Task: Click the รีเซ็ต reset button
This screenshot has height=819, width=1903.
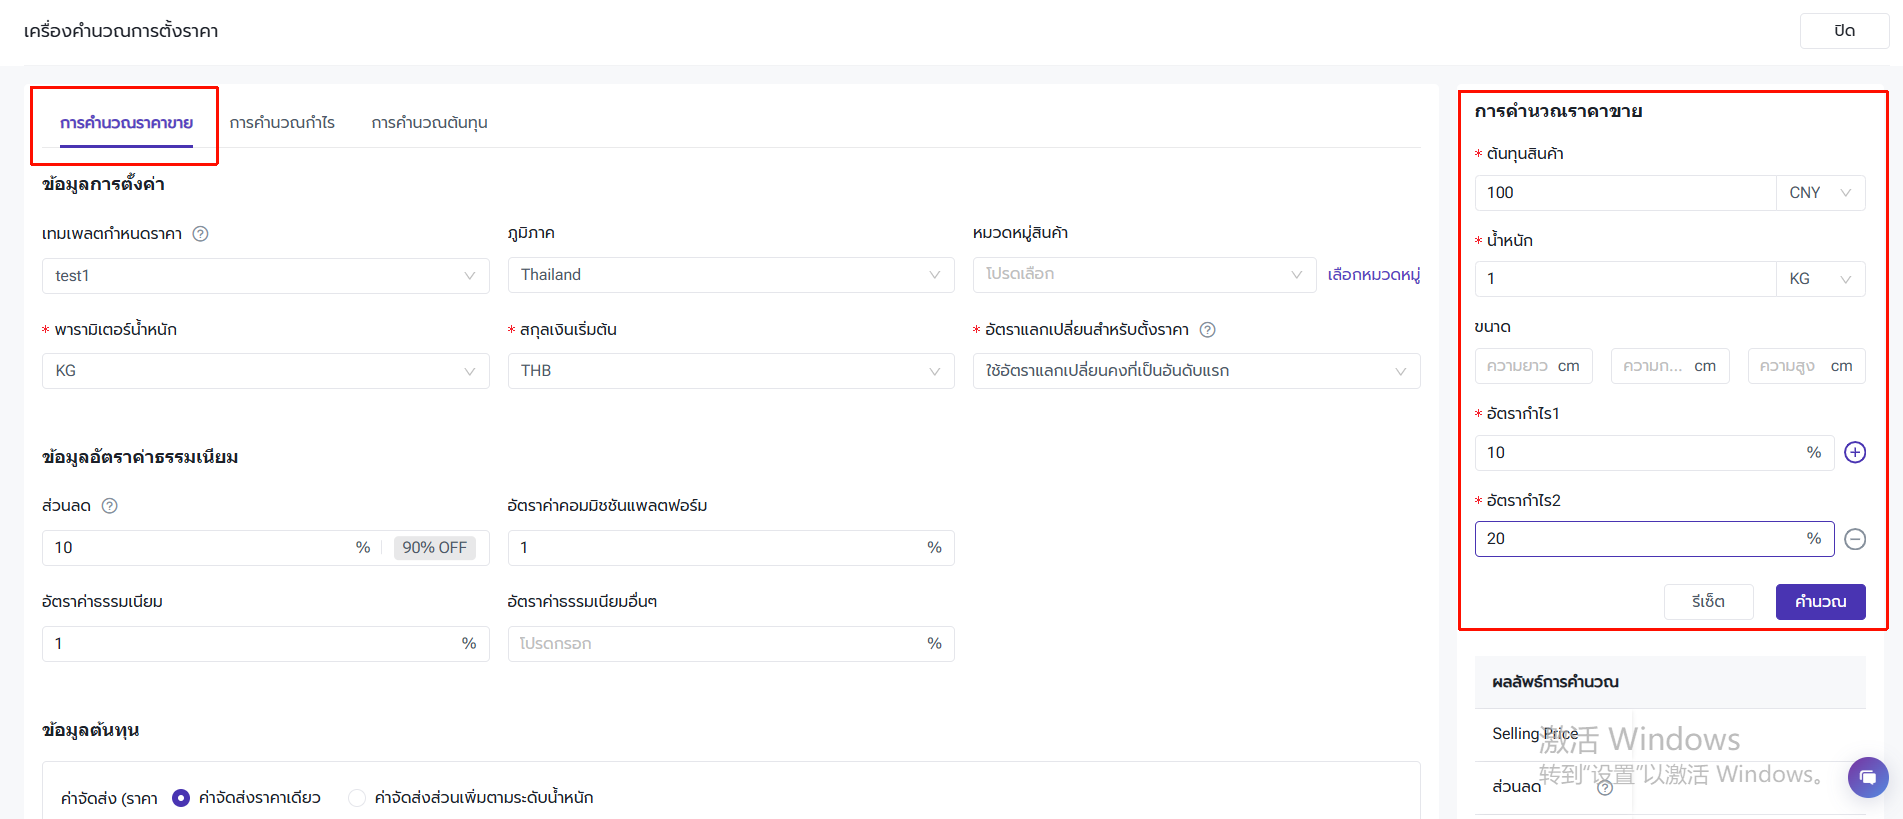Action: [1707, 602]
